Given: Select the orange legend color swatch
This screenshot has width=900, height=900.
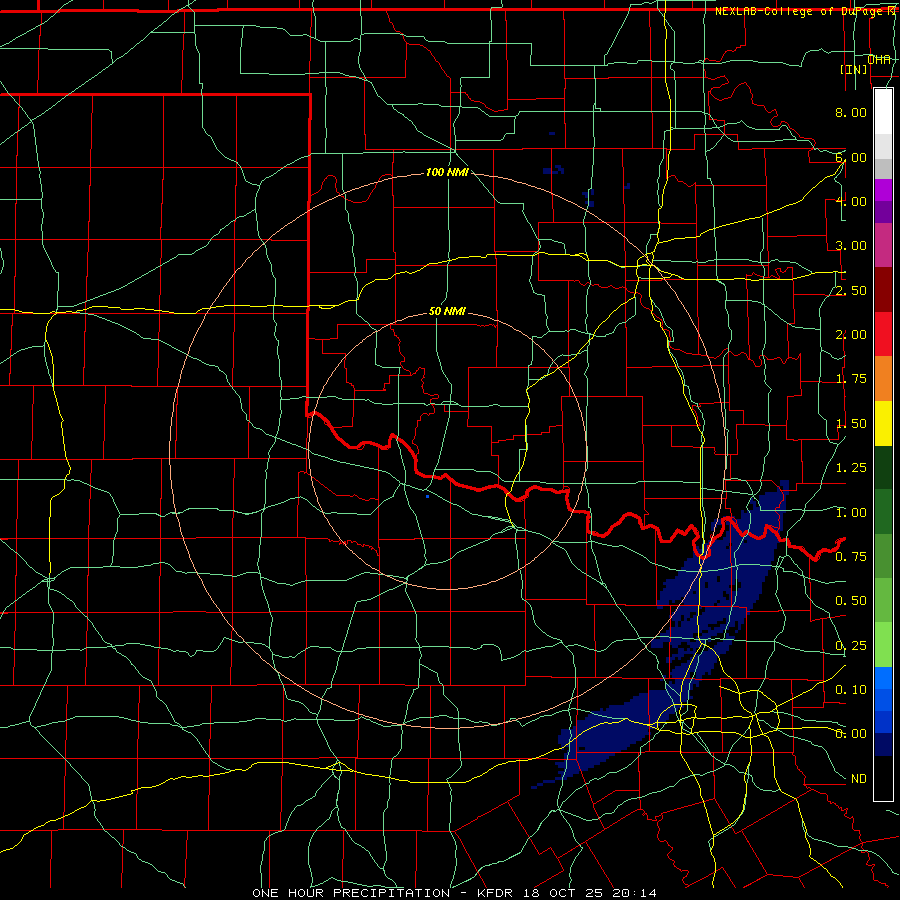Looking at the screenshot, I should pyautogui.click(x=883, y=379).
